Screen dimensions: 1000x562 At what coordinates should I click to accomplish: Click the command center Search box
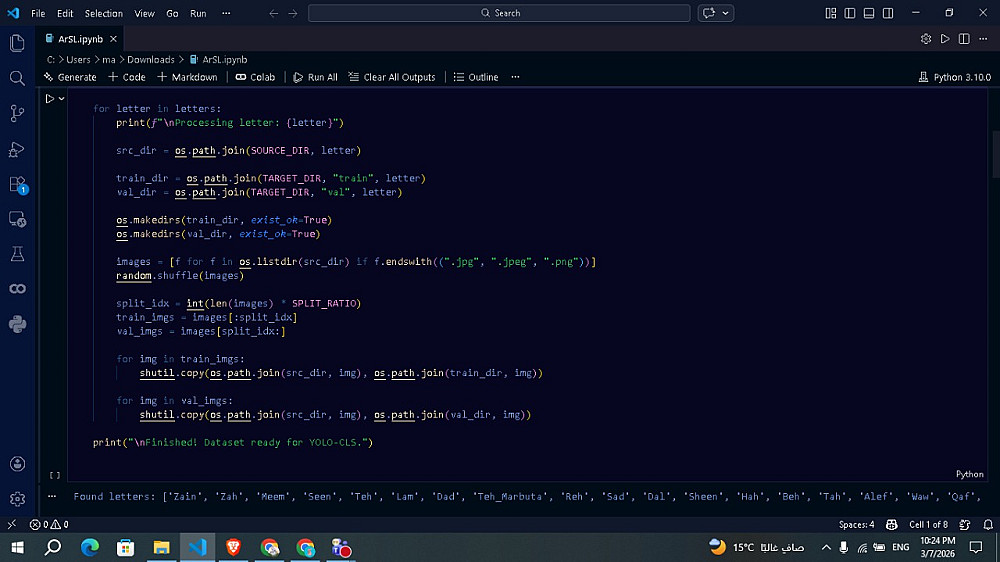click(x=499, y=13)
